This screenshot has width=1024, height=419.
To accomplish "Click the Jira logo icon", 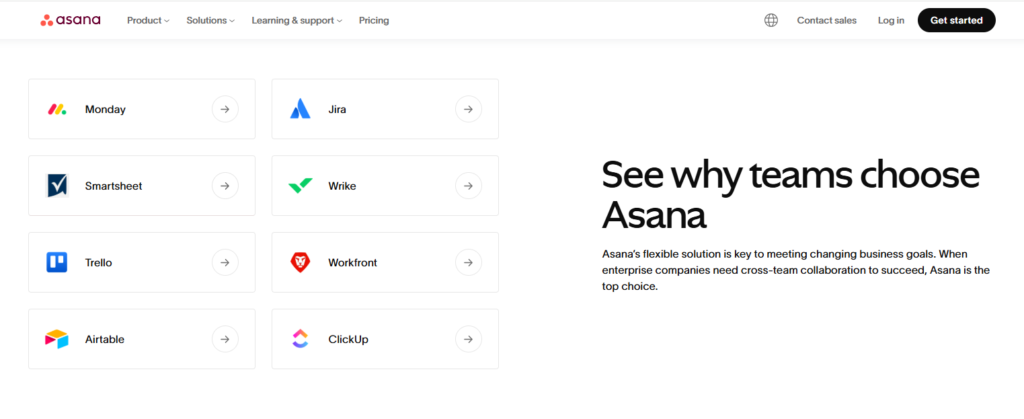I will 300,109.
